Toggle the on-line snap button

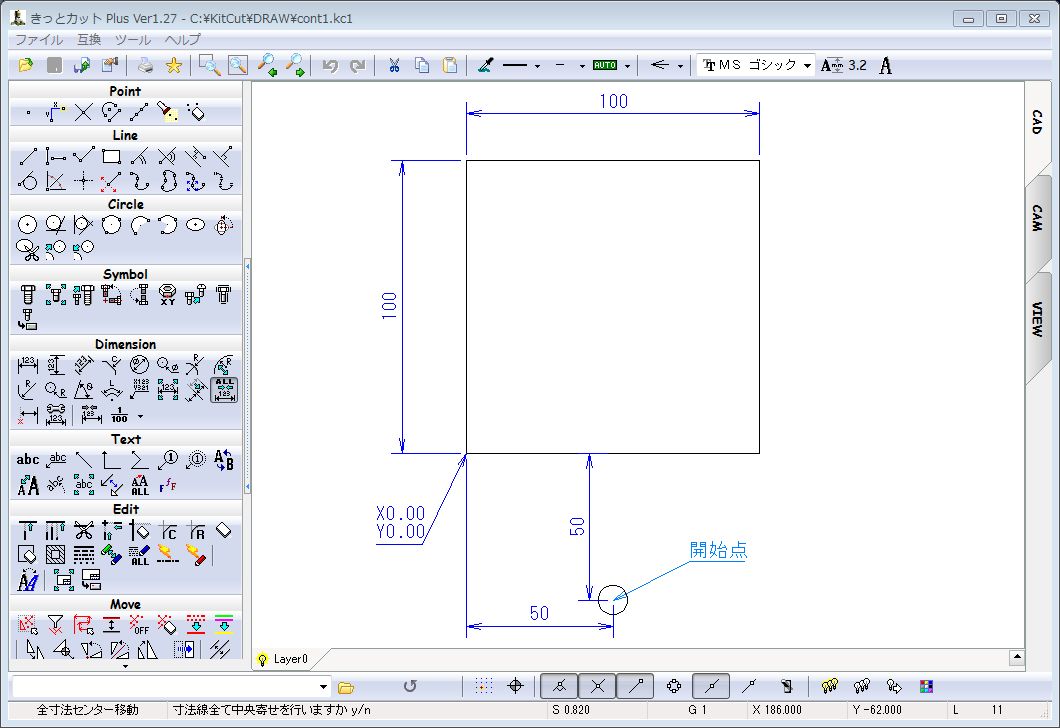749,686
